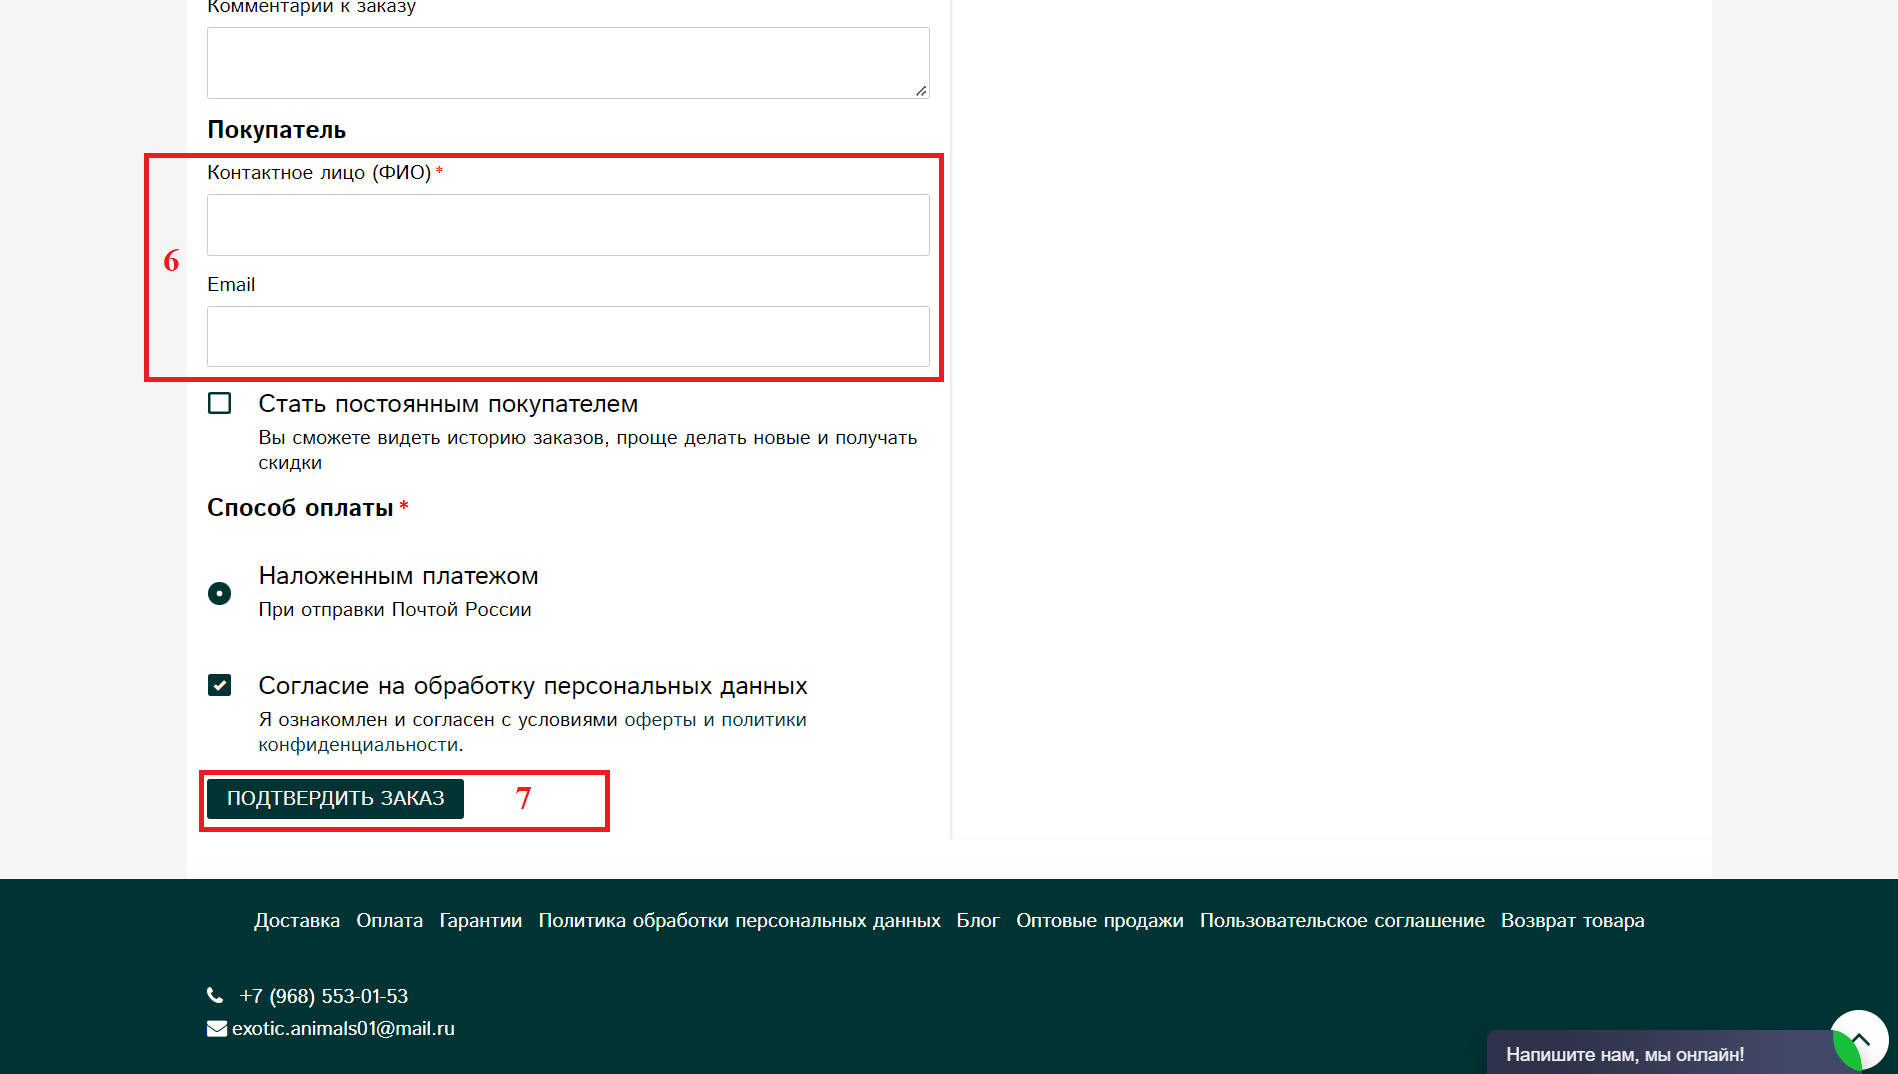Check the 'Стать постоянным покупателем' checkbox
Image resolution: width=1898 pixels, height=1074 pixels.
(x=219, y=403)
